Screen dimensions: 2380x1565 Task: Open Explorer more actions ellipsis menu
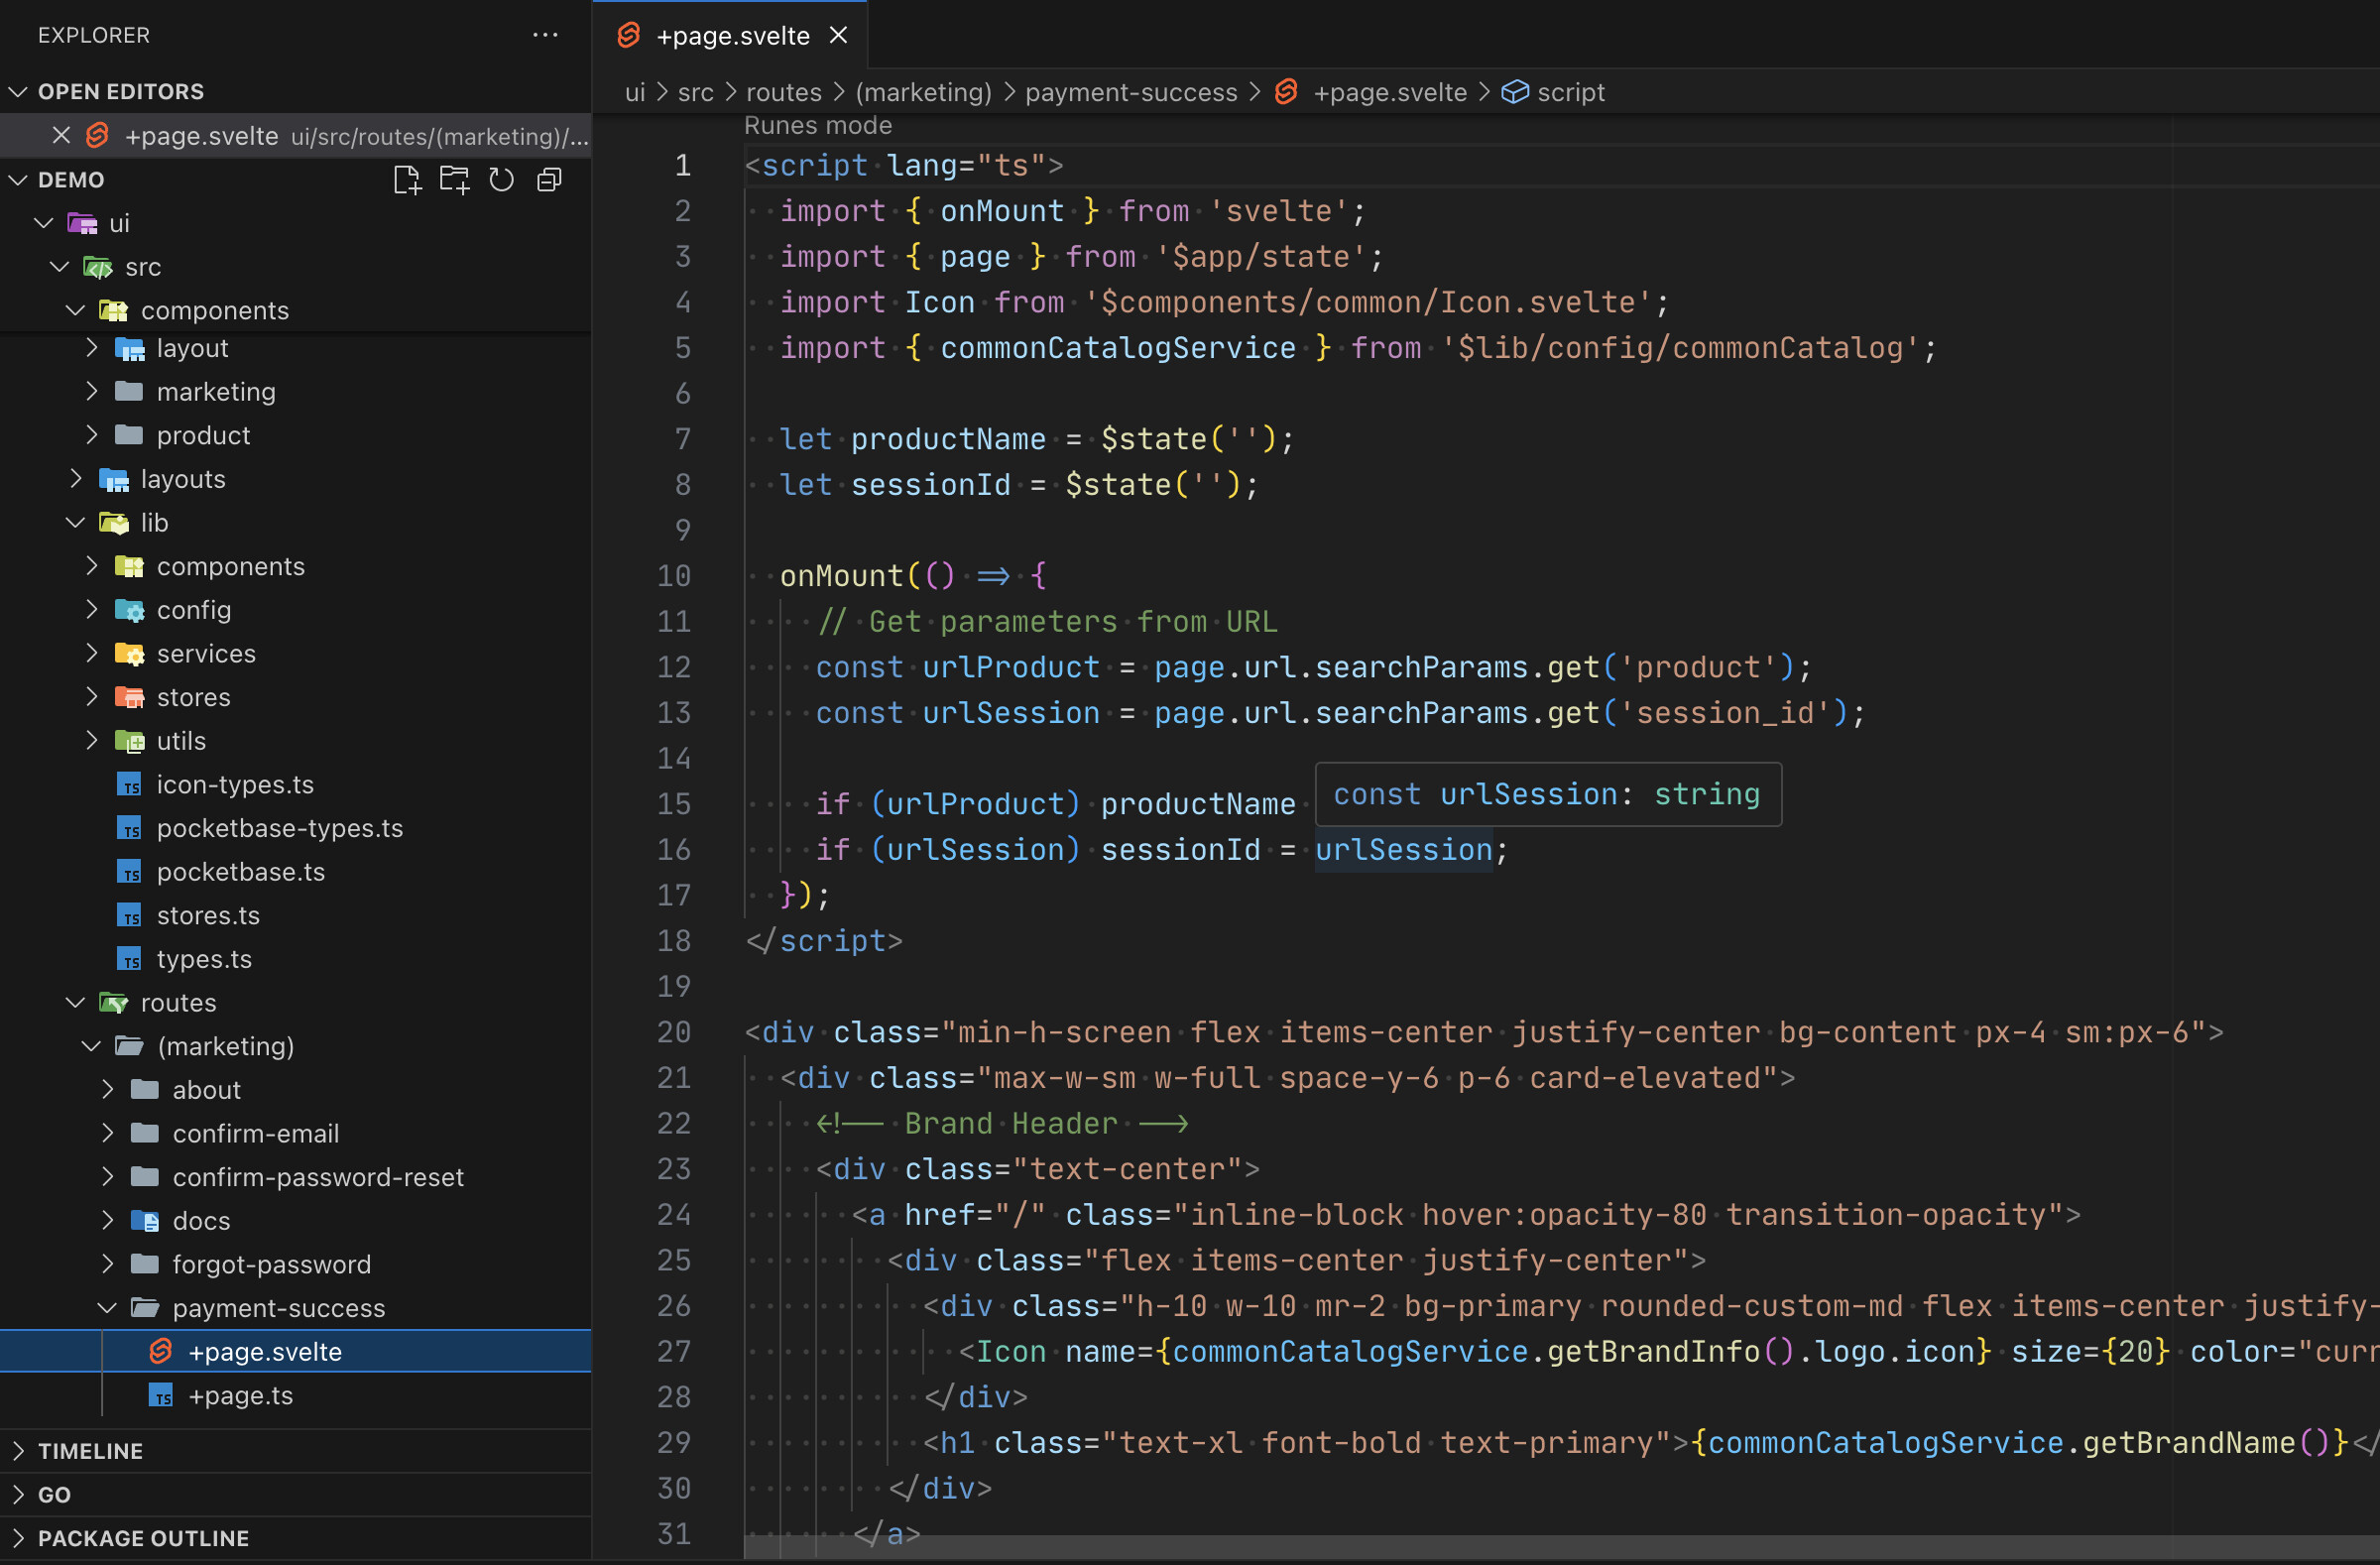545,35
